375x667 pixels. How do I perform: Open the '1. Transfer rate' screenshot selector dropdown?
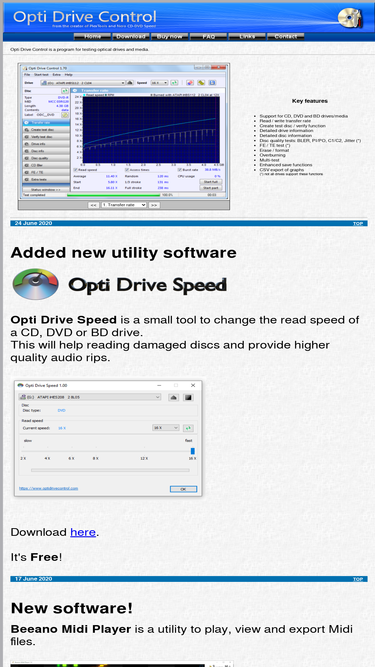coord(124,205)
